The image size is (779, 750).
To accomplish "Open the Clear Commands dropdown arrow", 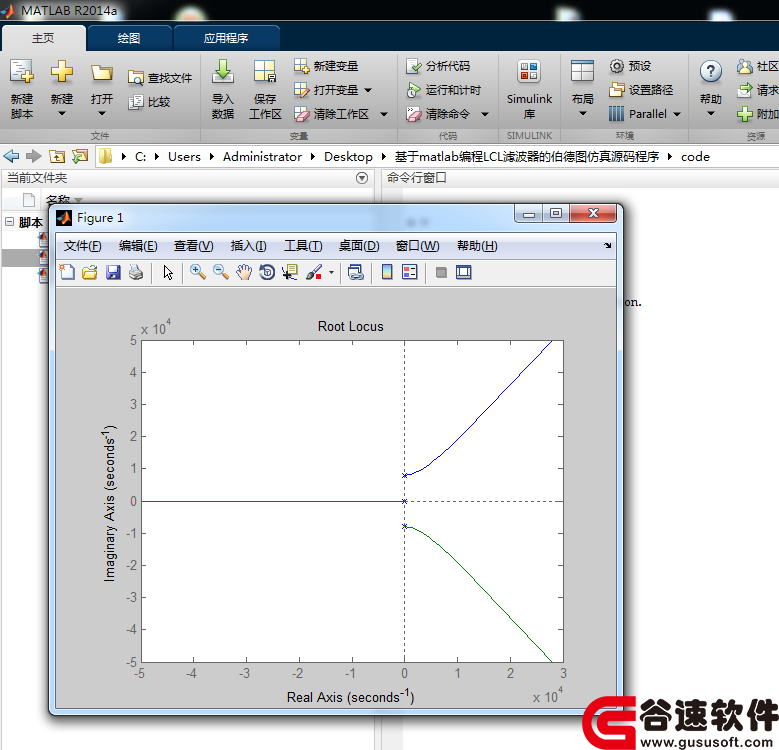I will [485, 114].
